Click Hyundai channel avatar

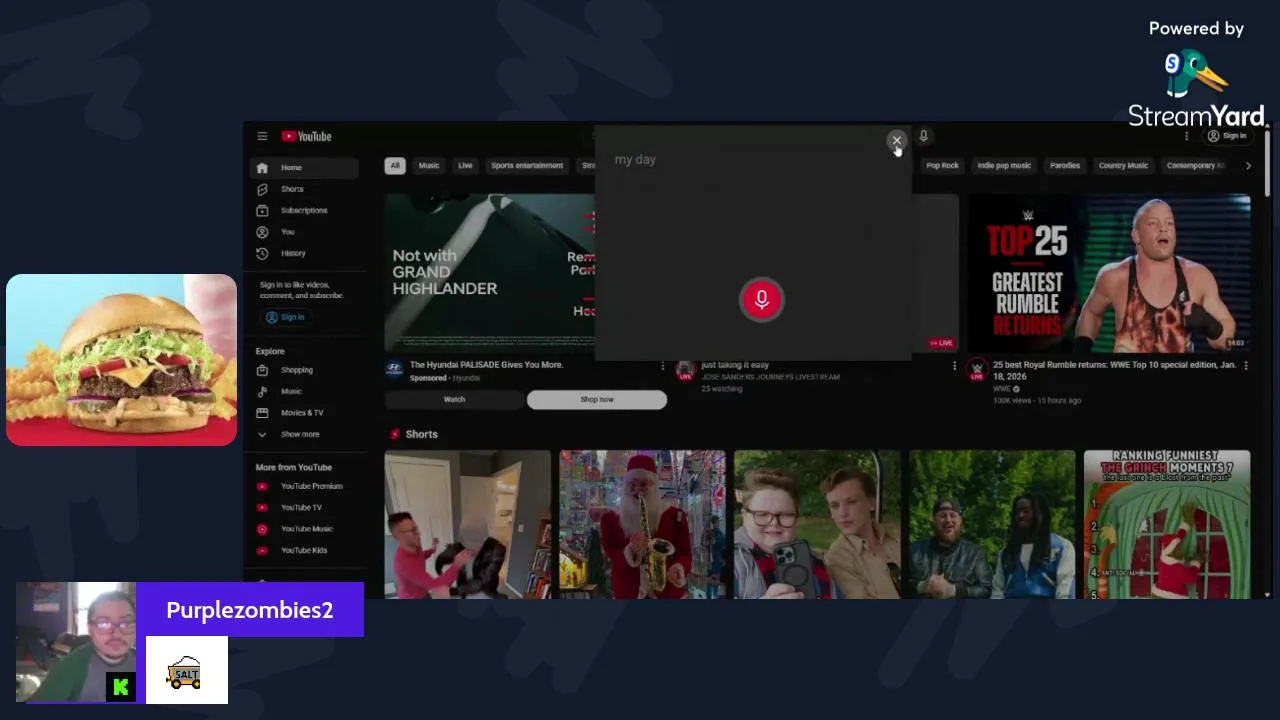[x=395, y=369]
